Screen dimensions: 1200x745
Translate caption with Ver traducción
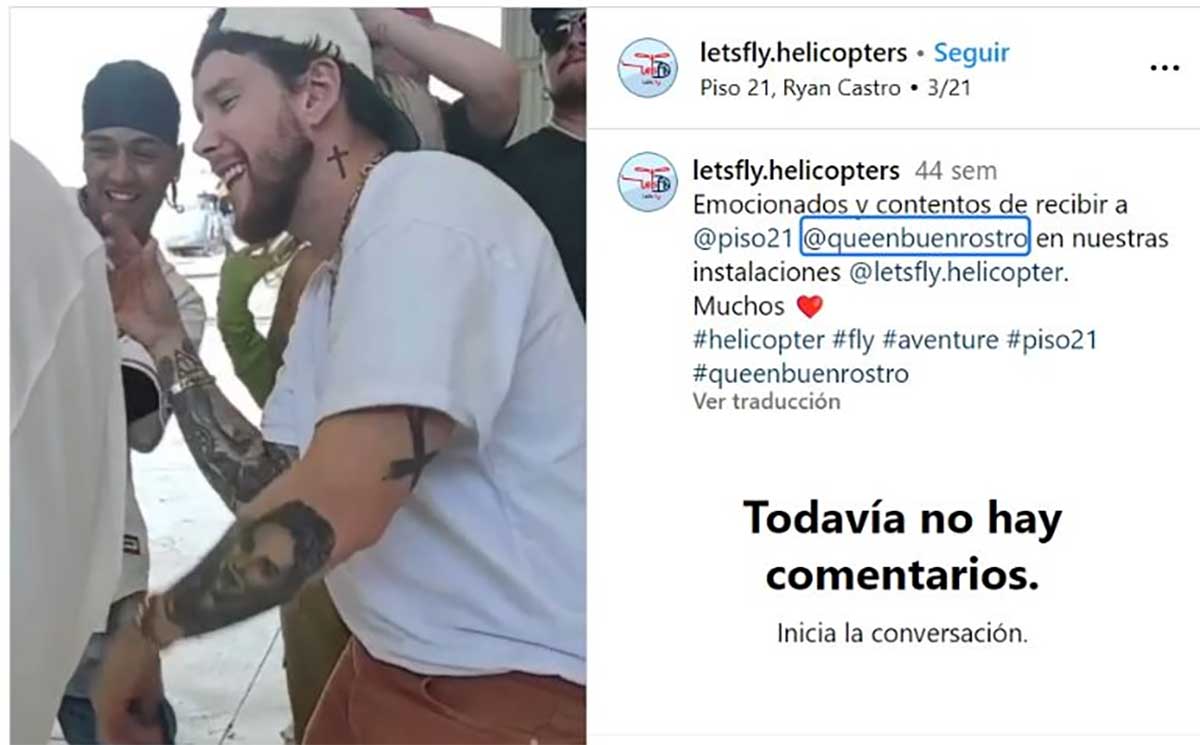pyautogui.click(x=766, y=402)
